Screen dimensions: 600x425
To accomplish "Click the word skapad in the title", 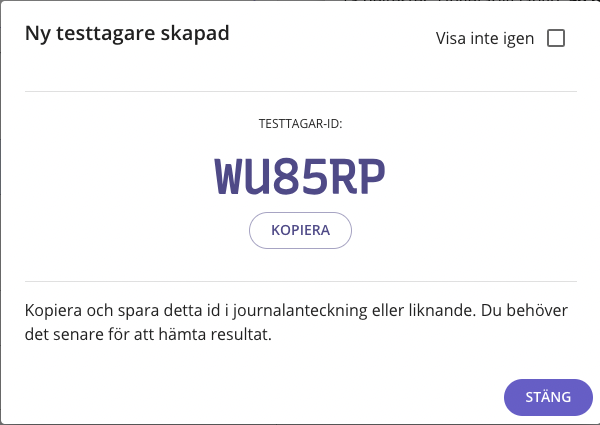I will click(x=195, y=34).
